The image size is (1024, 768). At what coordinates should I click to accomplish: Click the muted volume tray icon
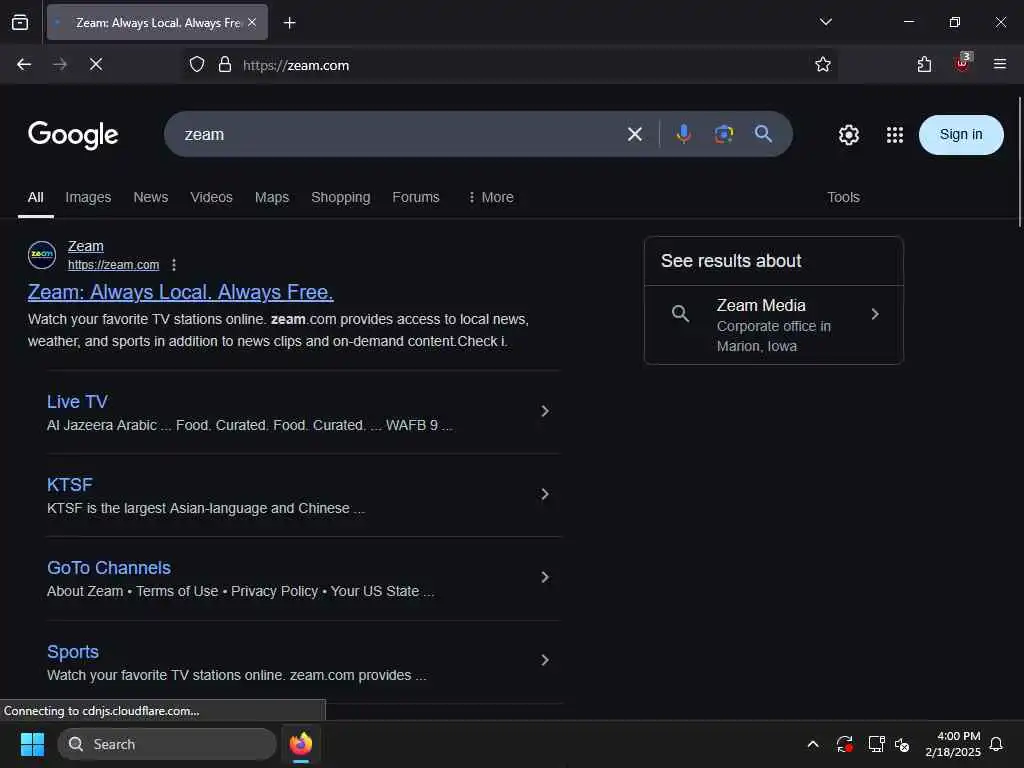pos(902,744)
